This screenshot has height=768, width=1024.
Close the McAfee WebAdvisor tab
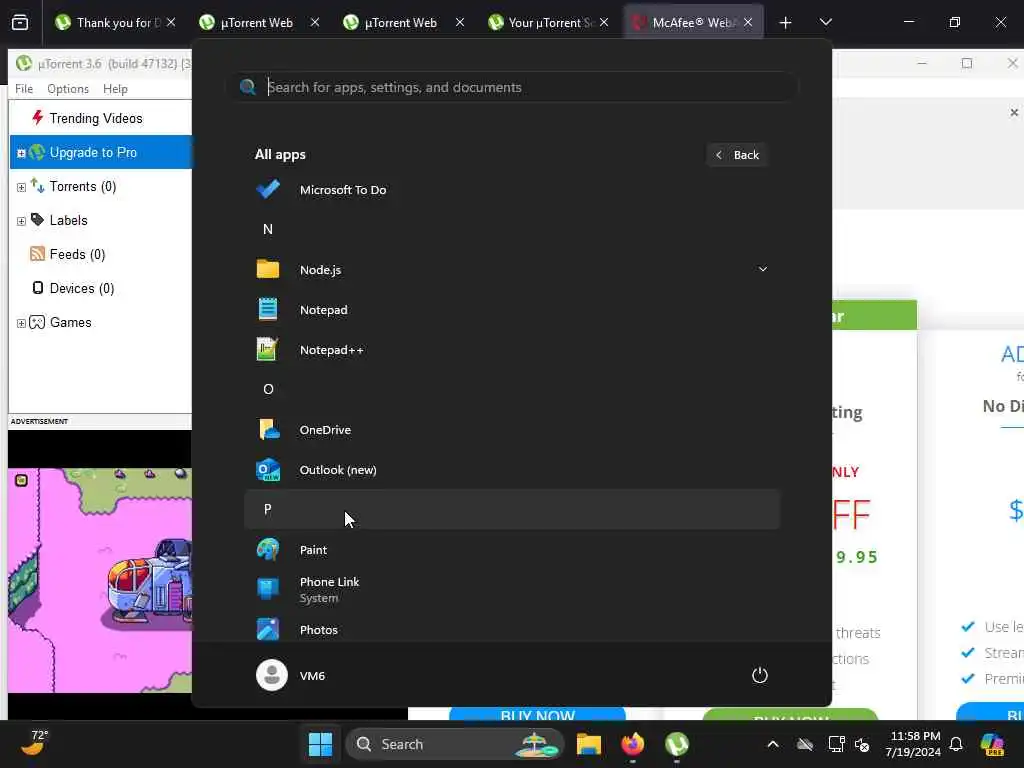[x=748, y=22]
